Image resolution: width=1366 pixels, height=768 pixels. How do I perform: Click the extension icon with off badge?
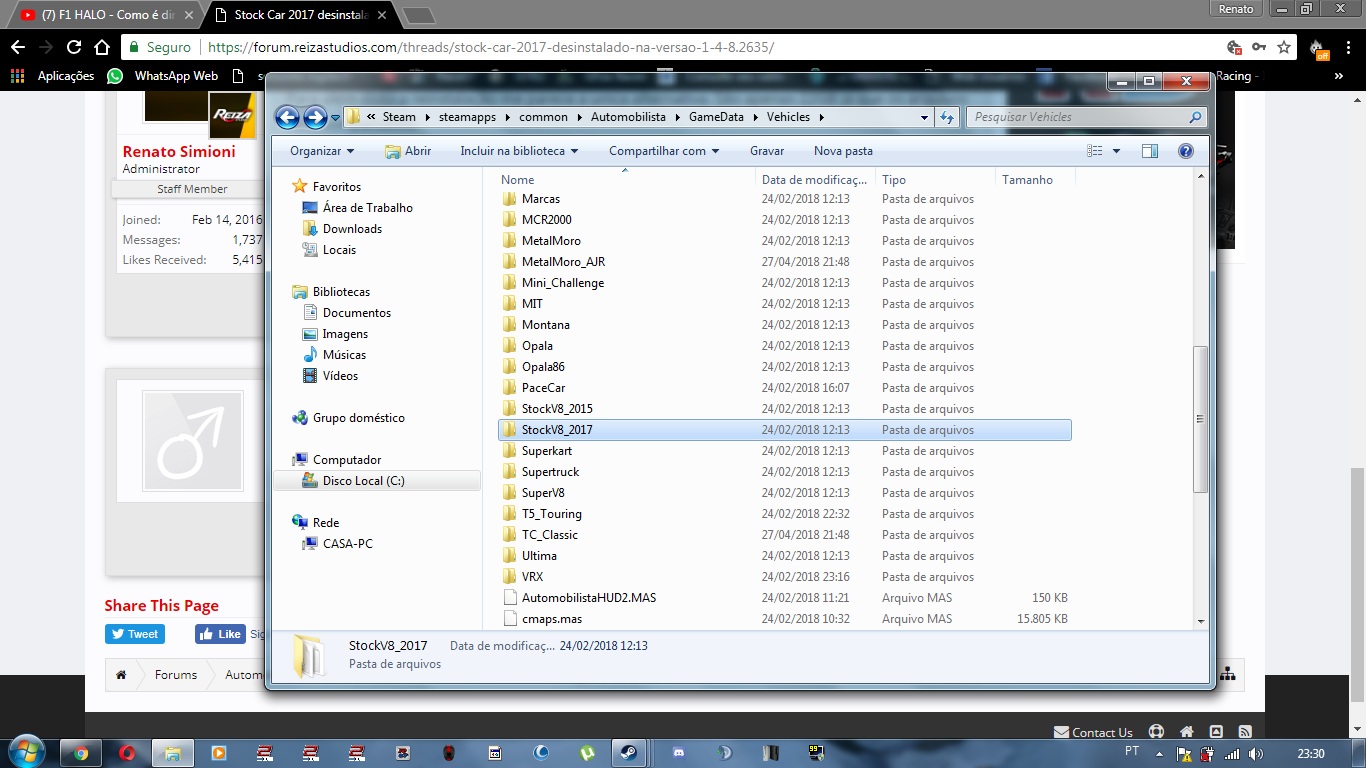(x=1318, y=48)
